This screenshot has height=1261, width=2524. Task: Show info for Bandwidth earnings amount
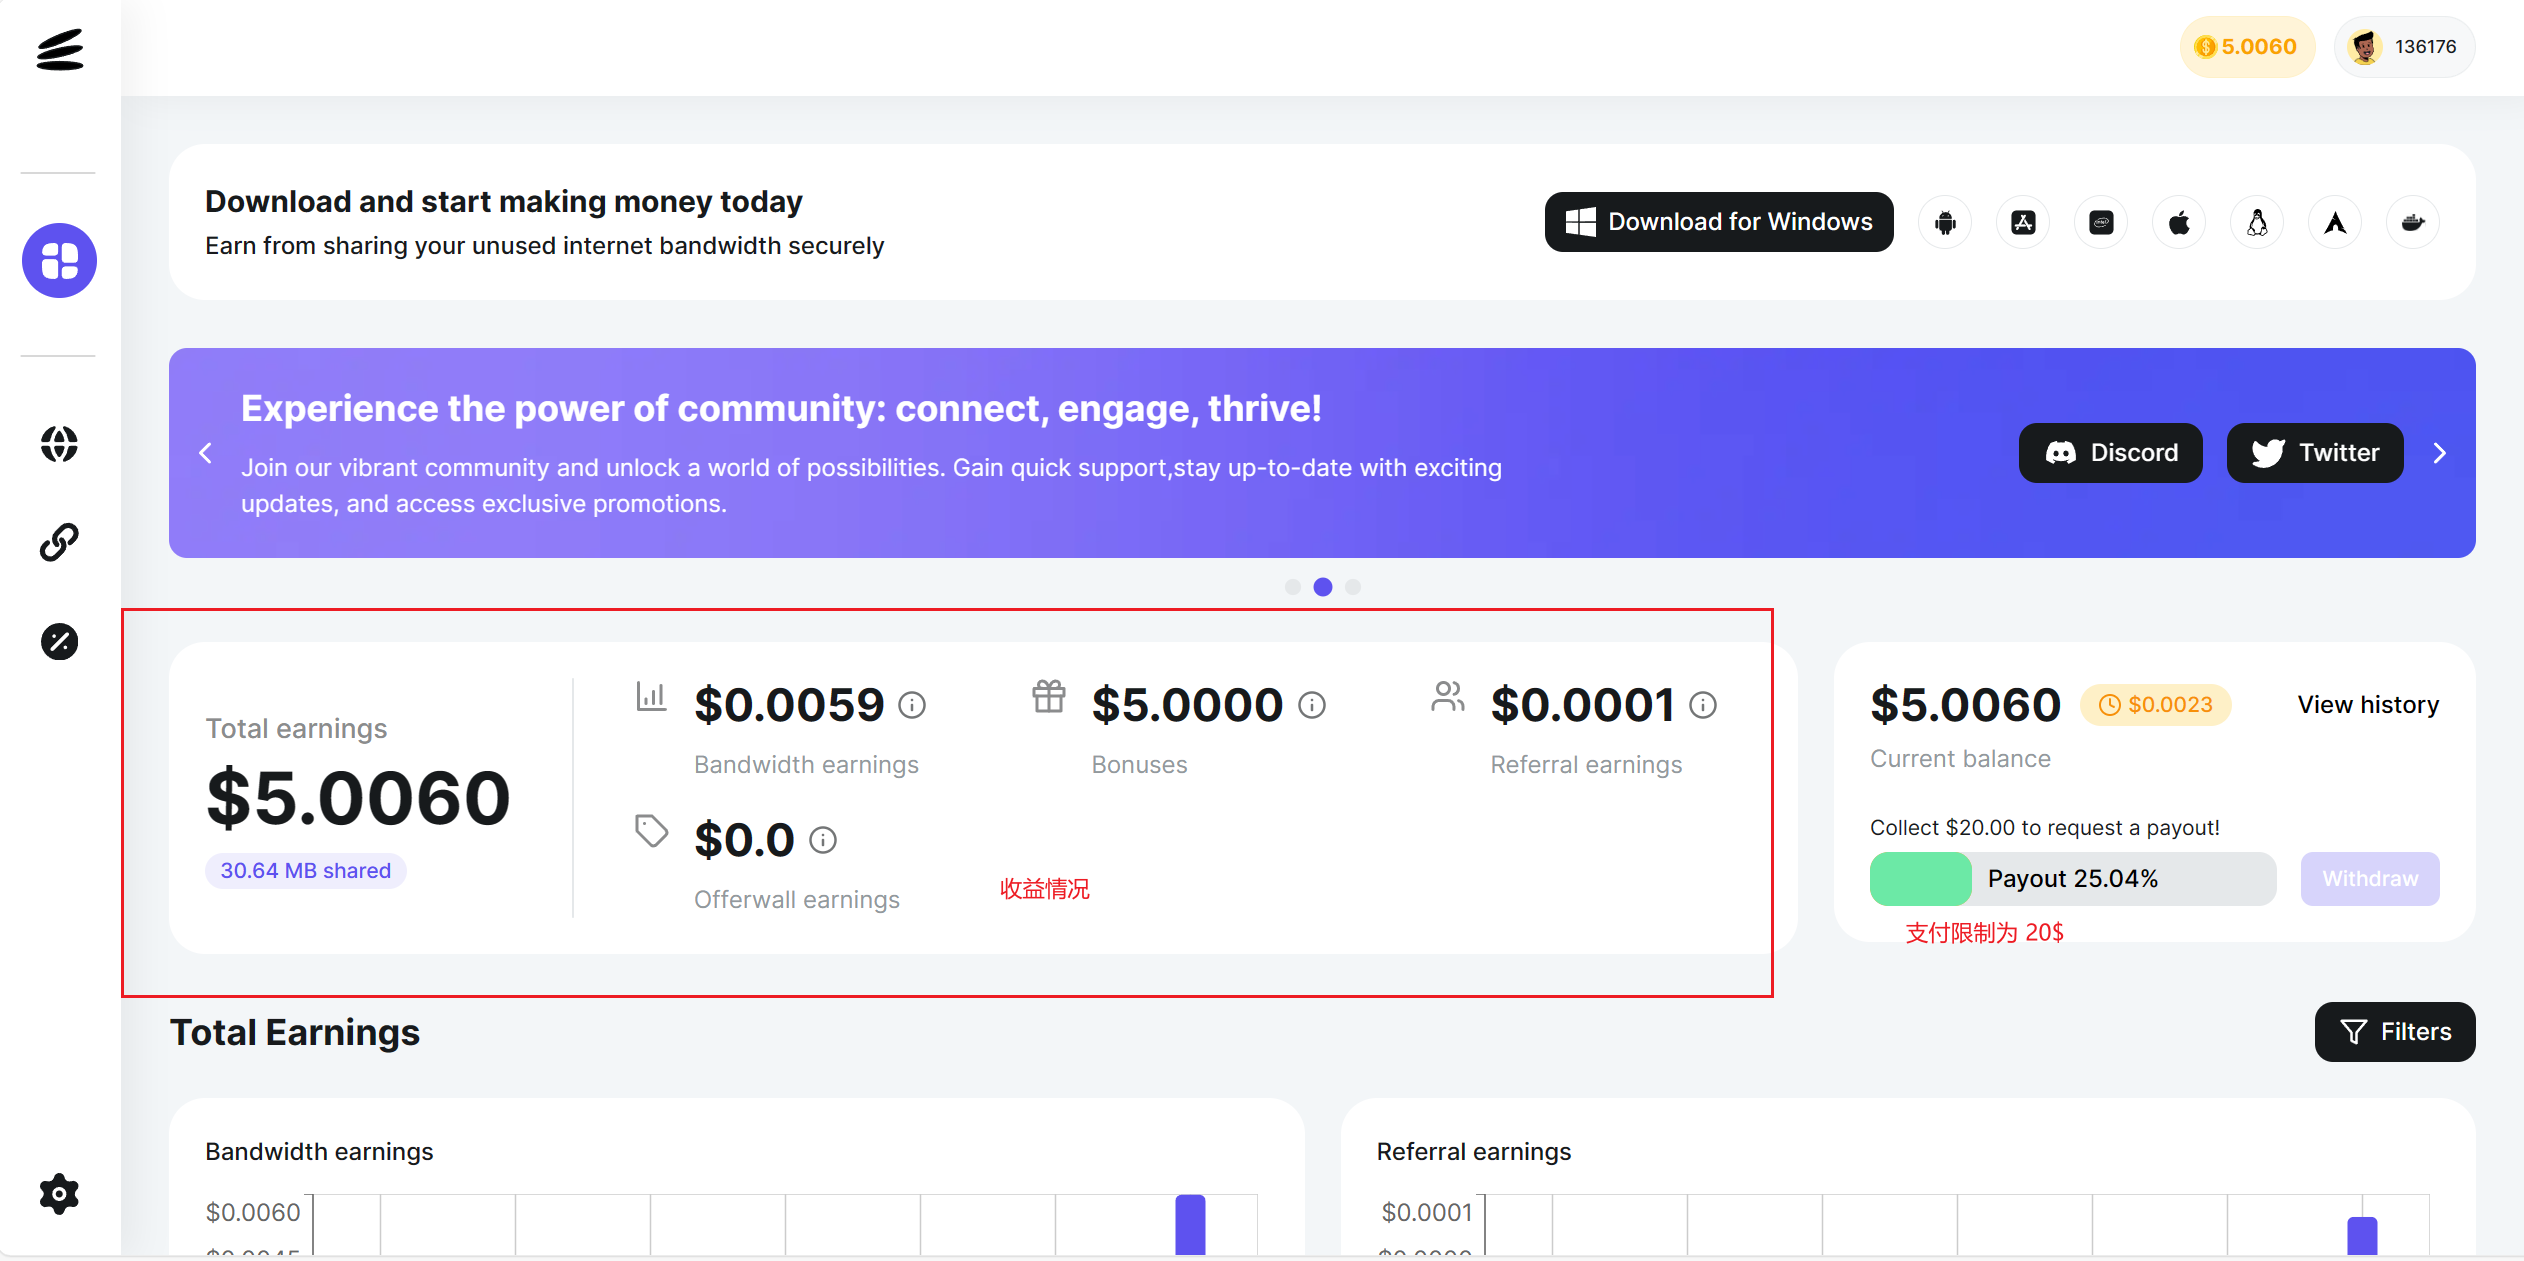click(912, 705)
